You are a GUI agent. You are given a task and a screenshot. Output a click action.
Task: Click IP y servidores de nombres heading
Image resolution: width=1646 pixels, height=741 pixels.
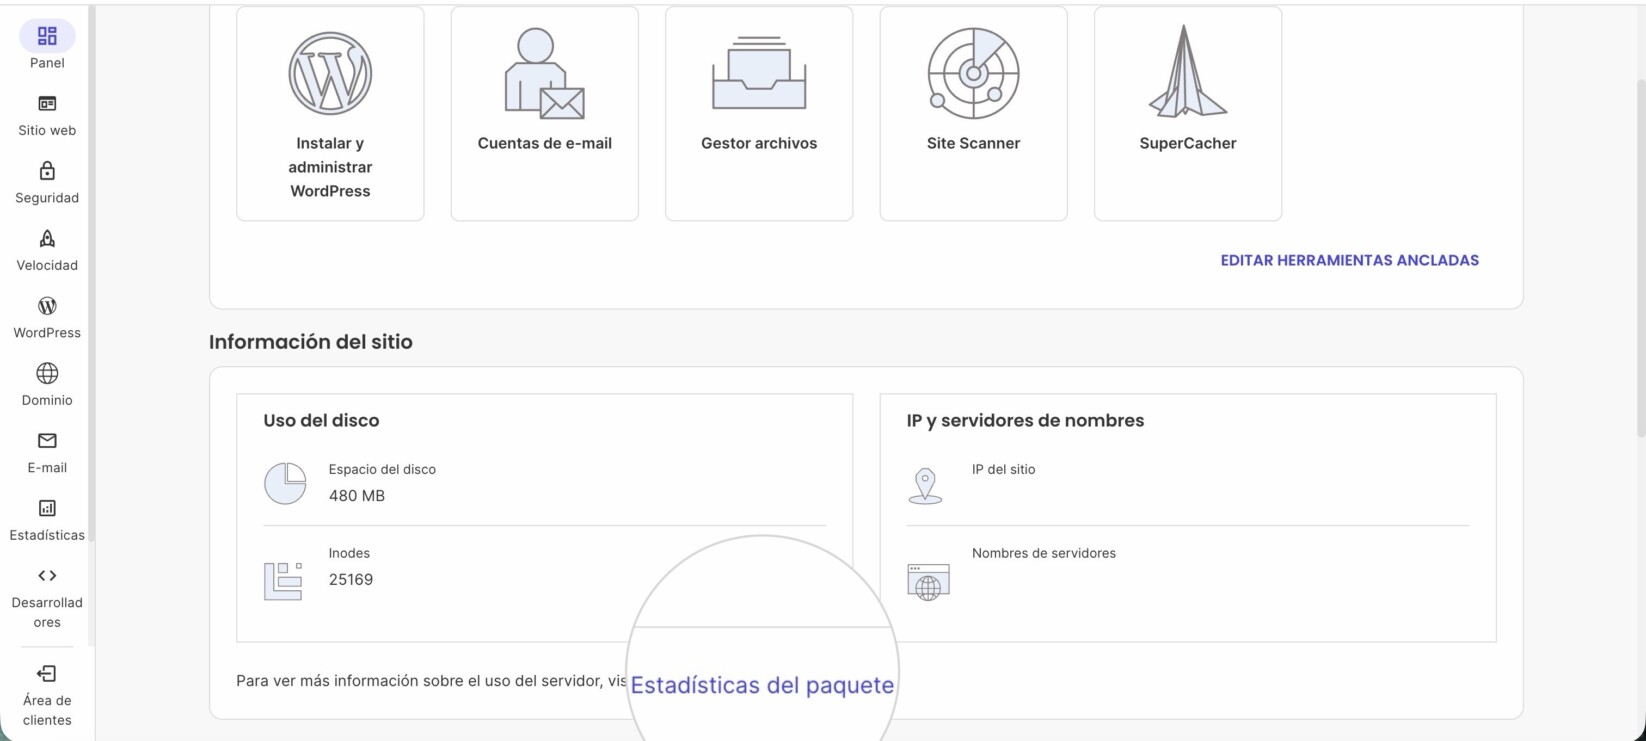click(1025, 421)
